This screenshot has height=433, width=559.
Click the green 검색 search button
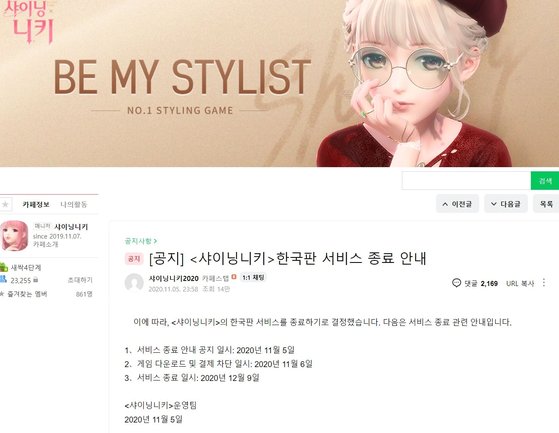click(545, 181)
